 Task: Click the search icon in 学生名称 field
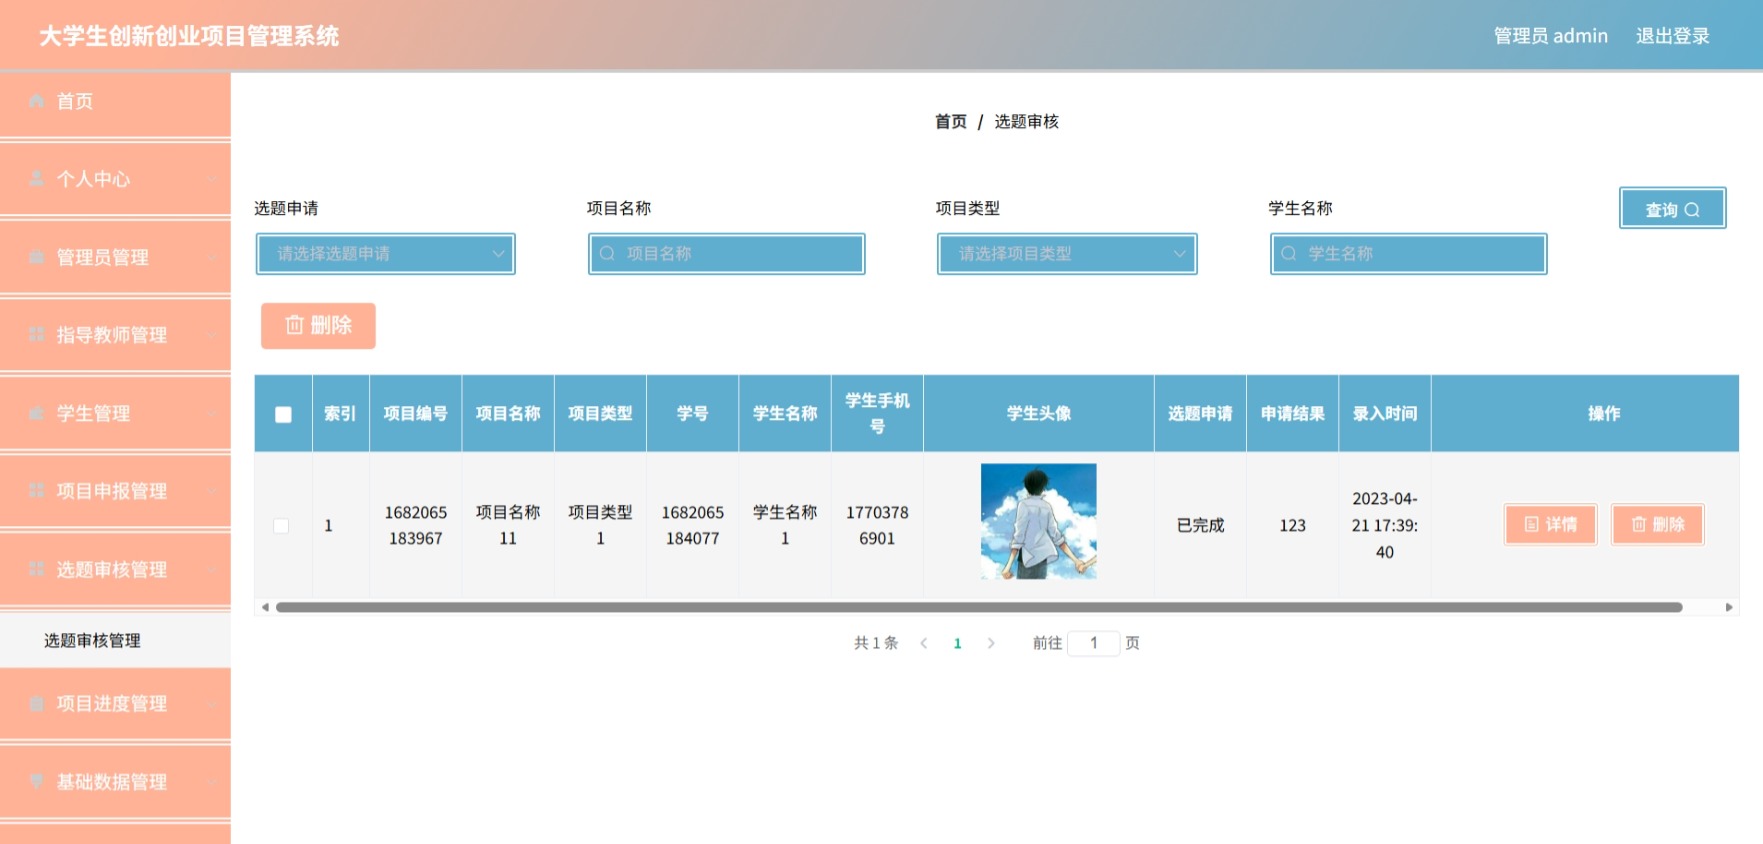(1289, 254)
